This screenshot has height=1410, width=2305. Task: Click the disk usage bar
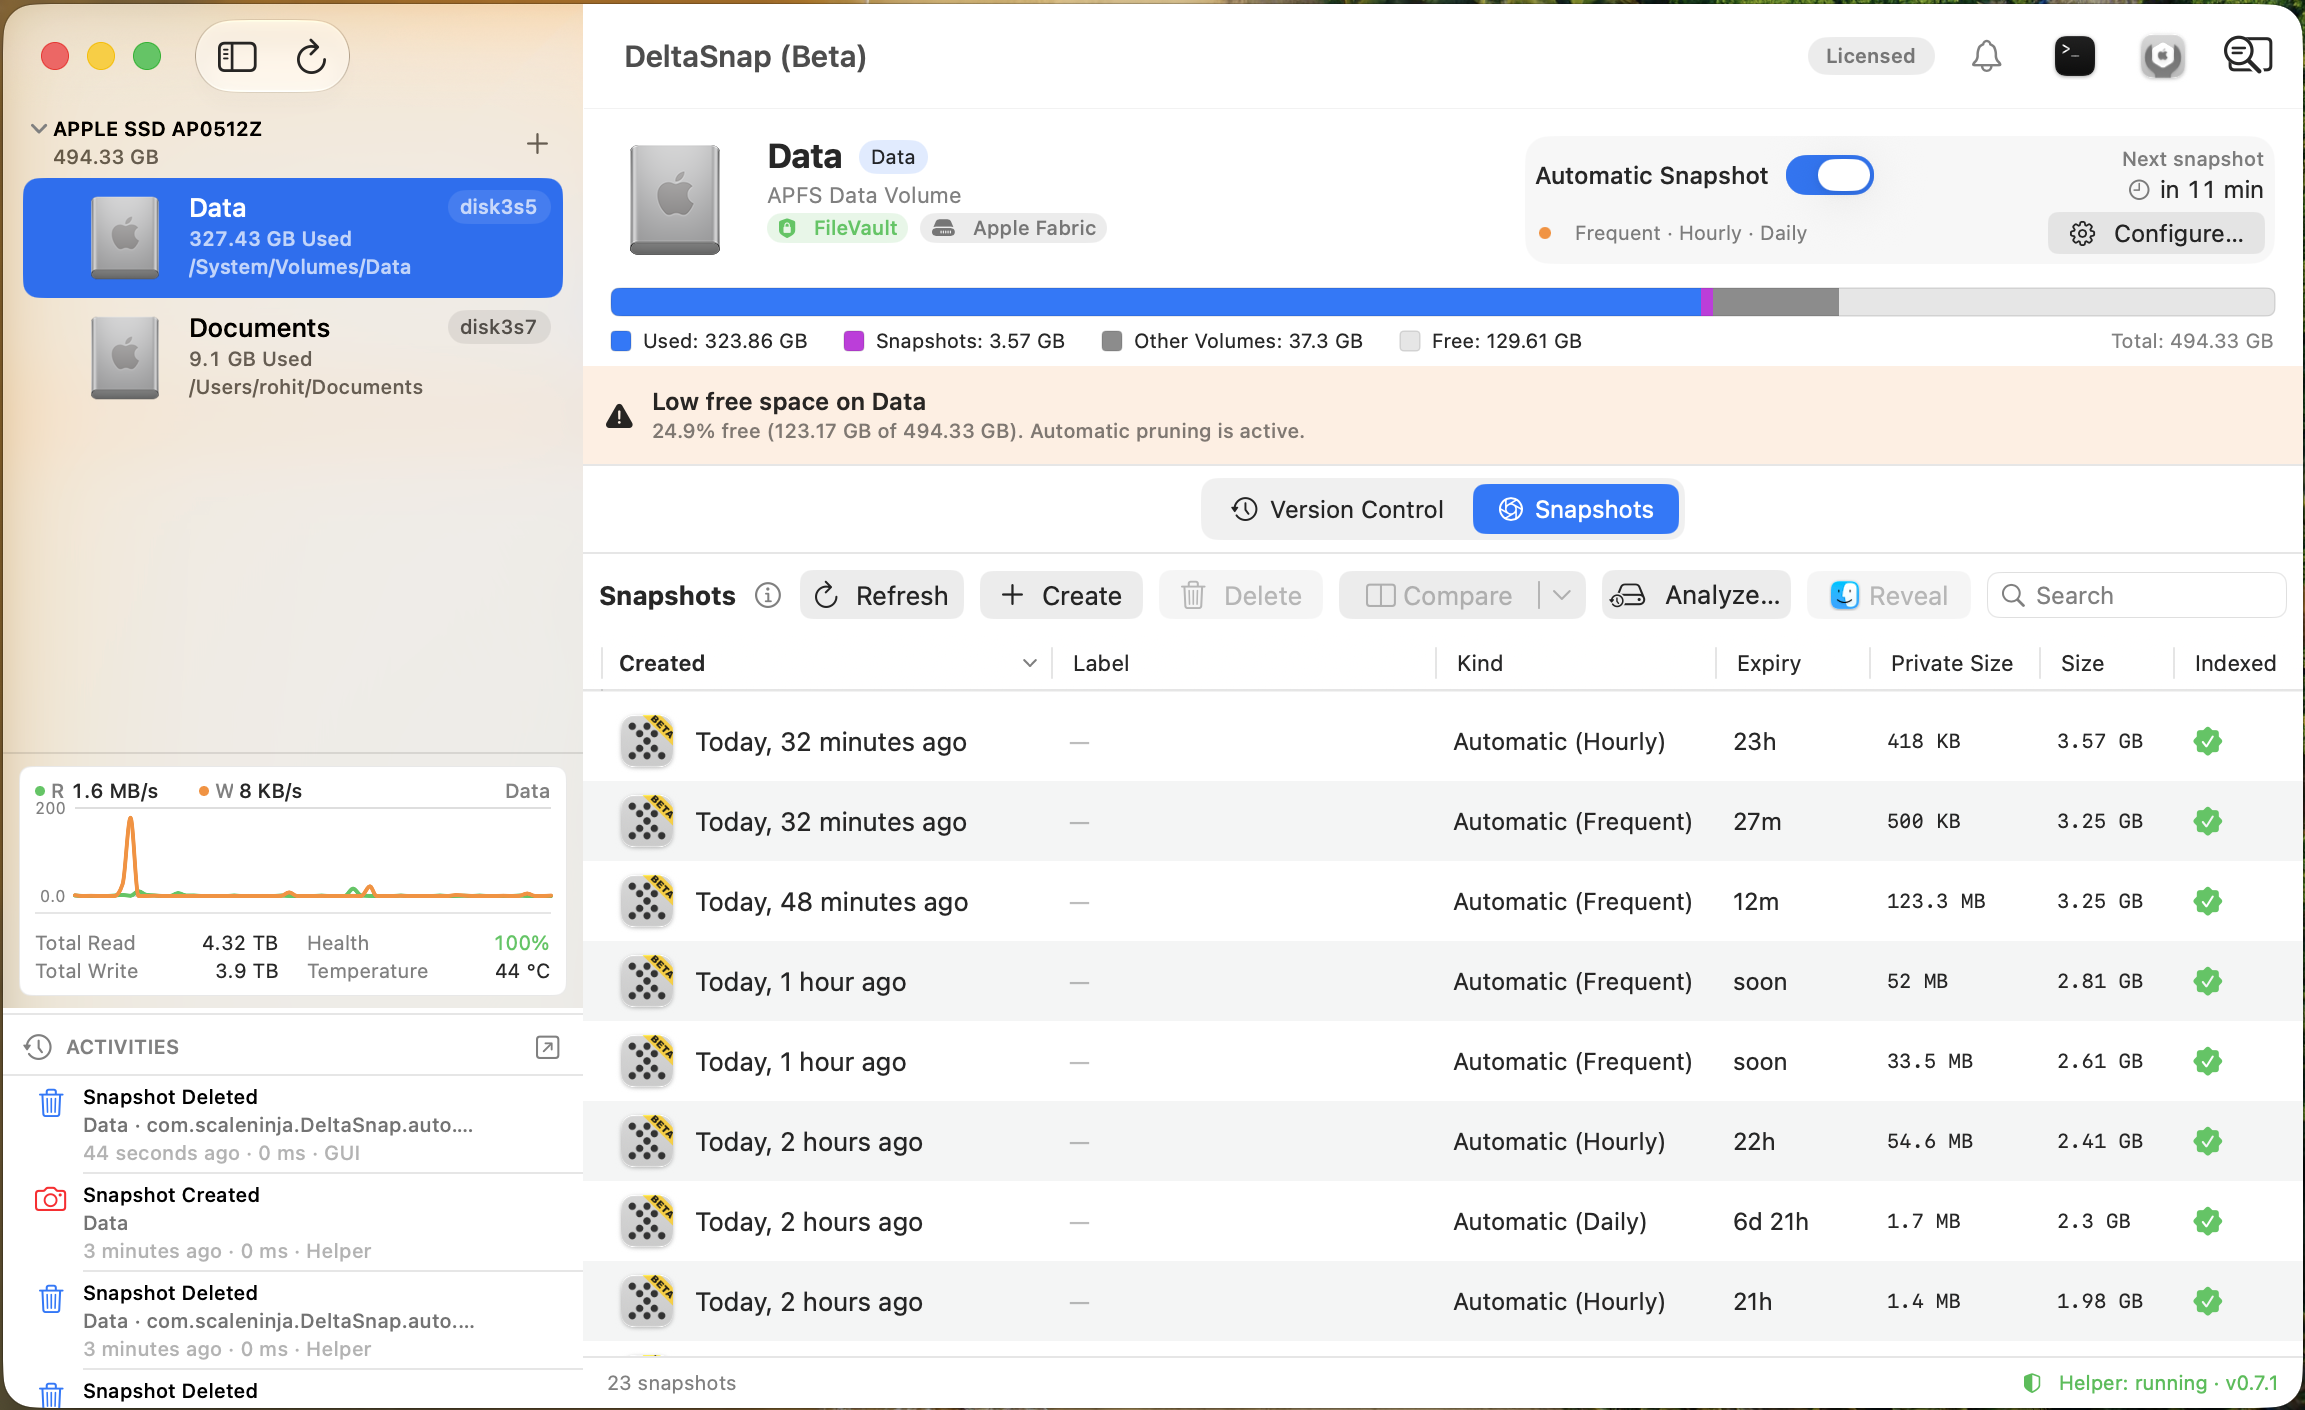point(1442,302)
